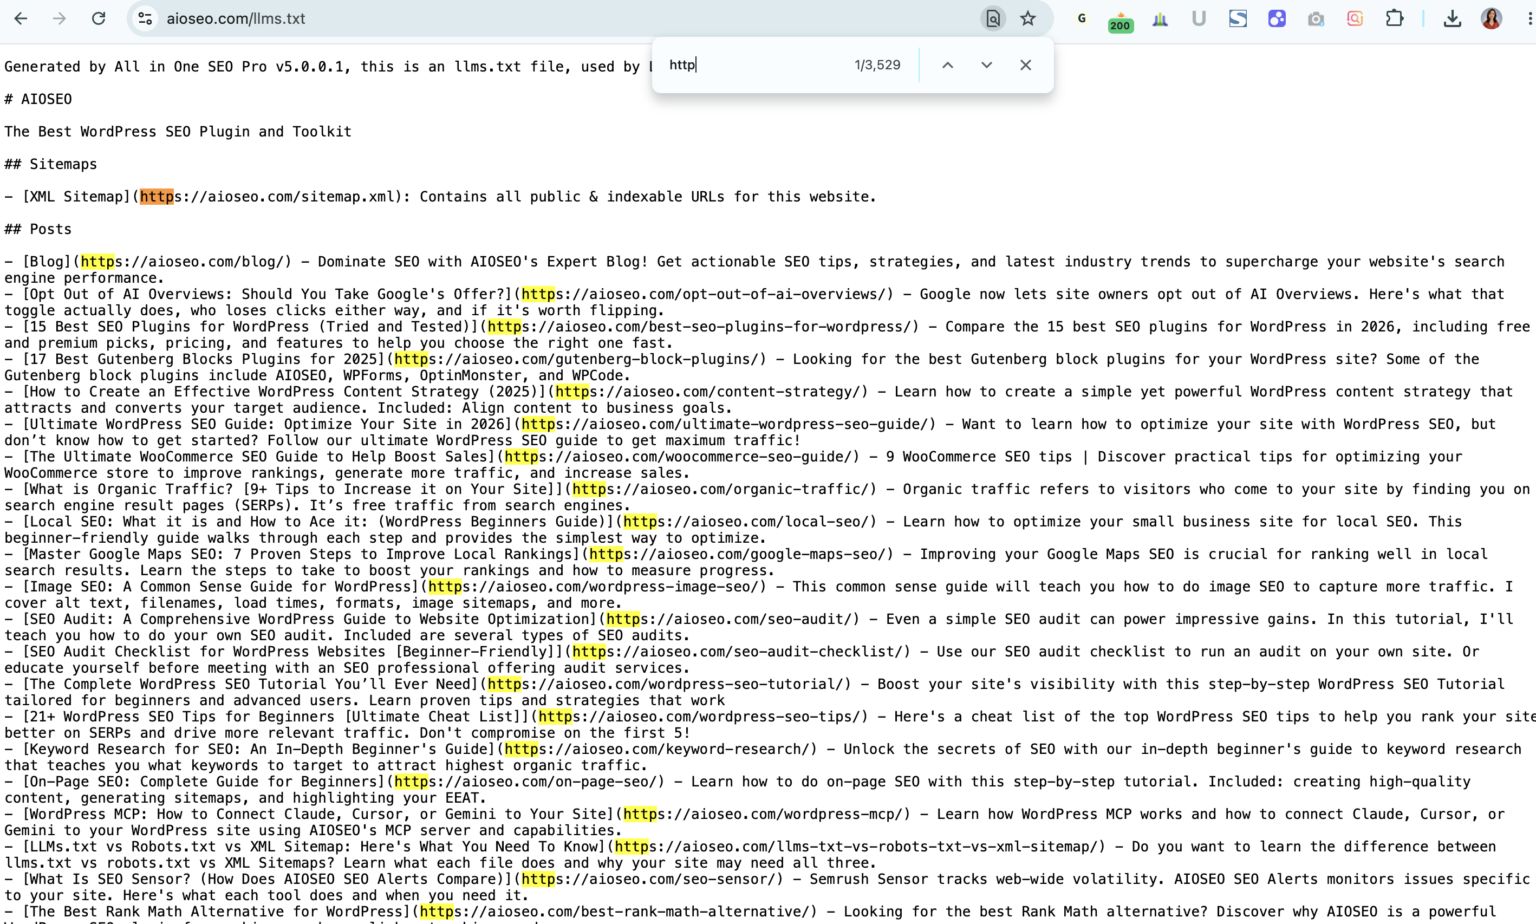Open the purple bubbles extension icon
Image resolution: width=1536 pixels, height=924 pixels.
[1277, 18]
